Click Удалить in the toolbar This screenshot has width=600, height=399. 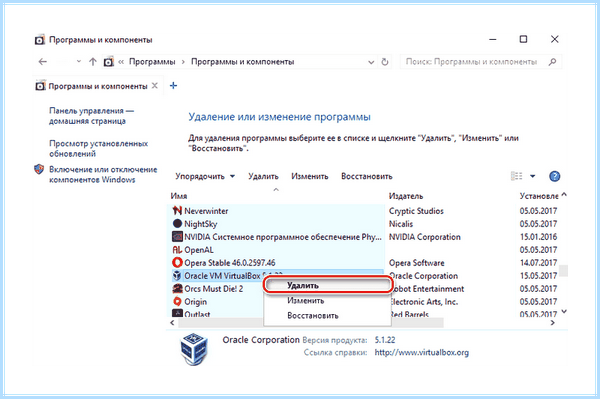point(263,176)
